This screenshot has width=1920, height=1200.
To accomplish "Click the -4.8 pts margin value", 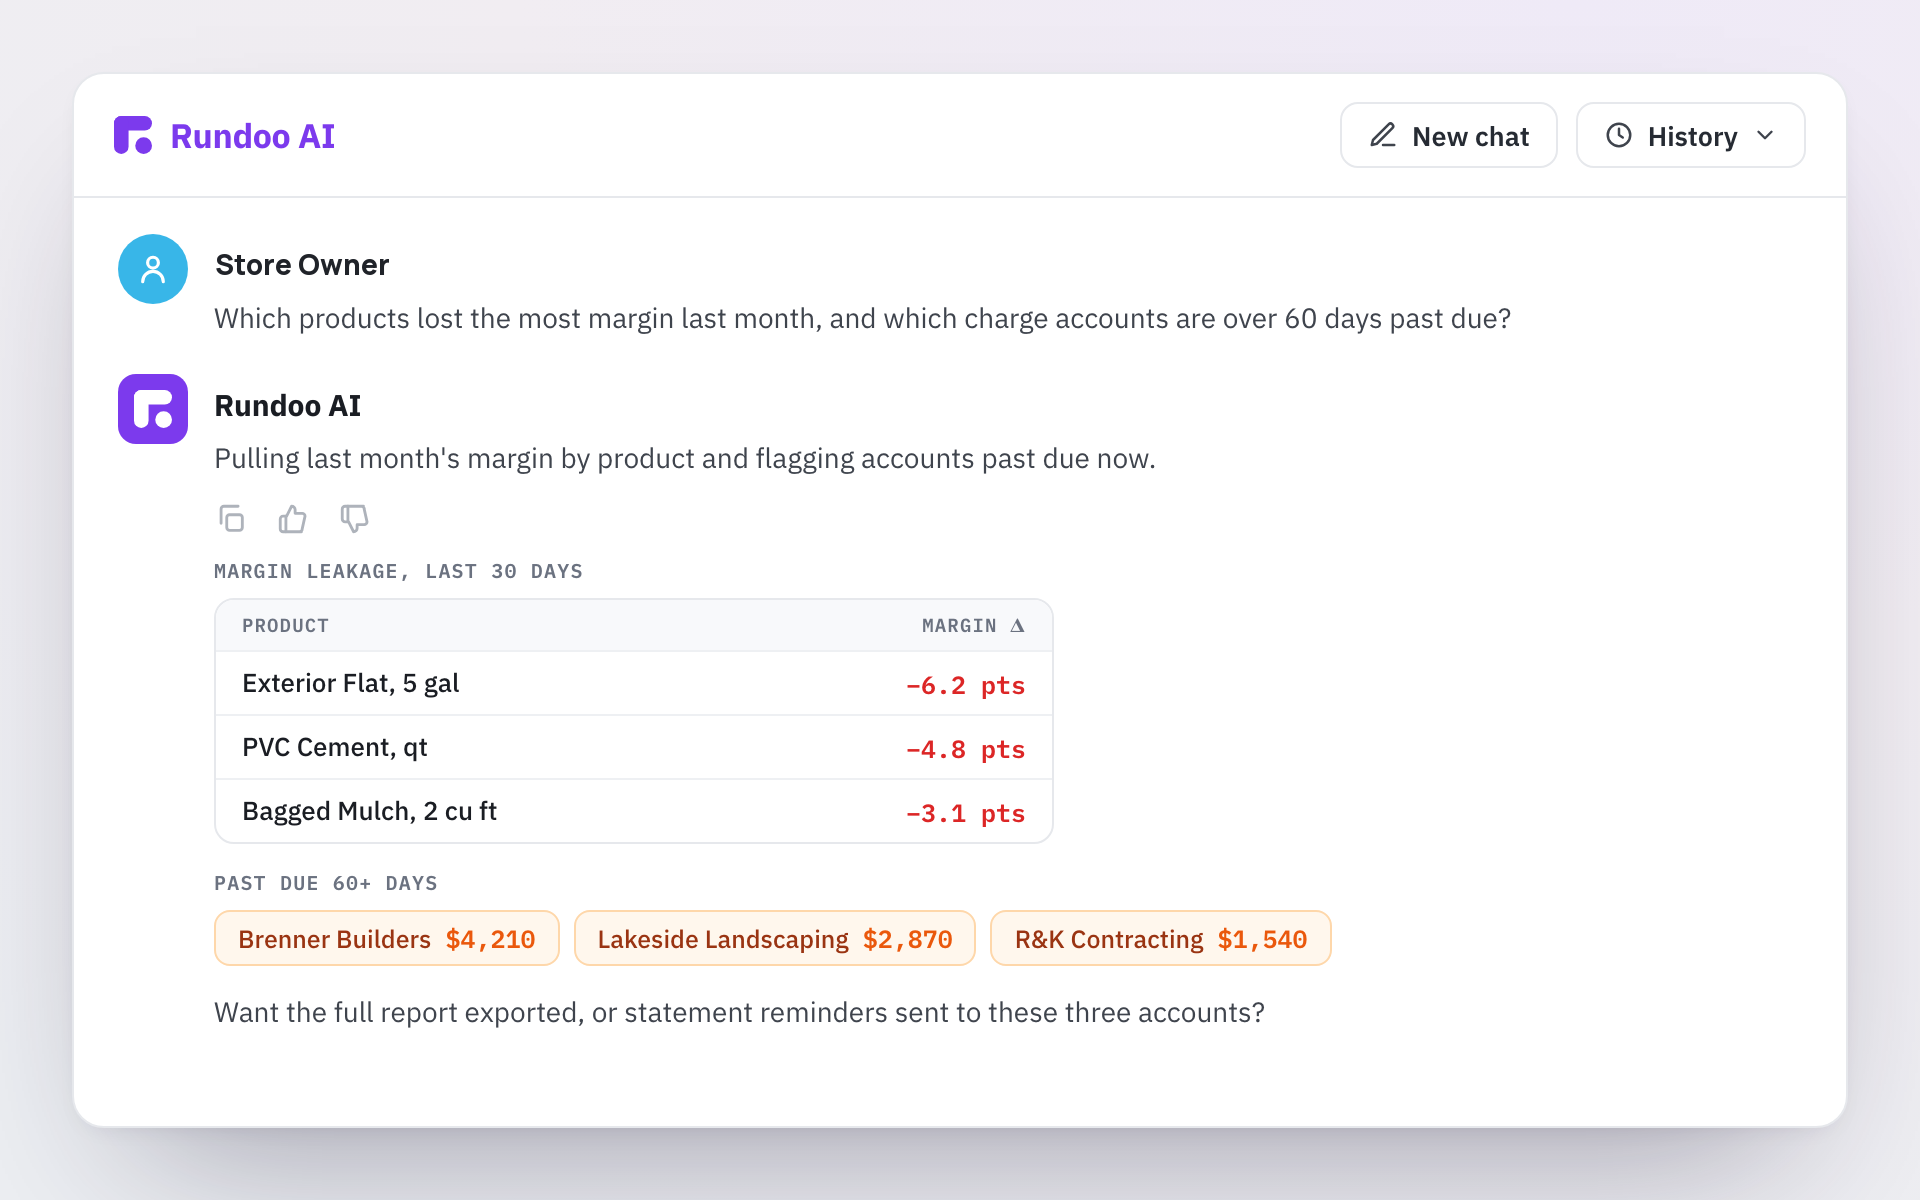I will coord(965,750).
